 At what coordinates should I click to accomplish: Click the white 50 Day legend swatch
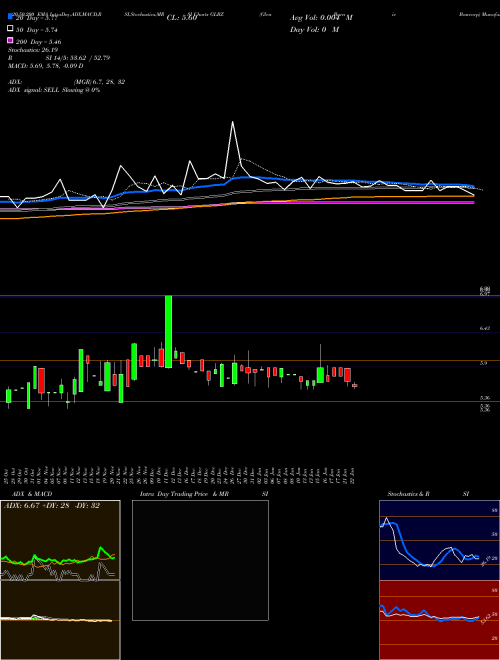tap(11, 29)
